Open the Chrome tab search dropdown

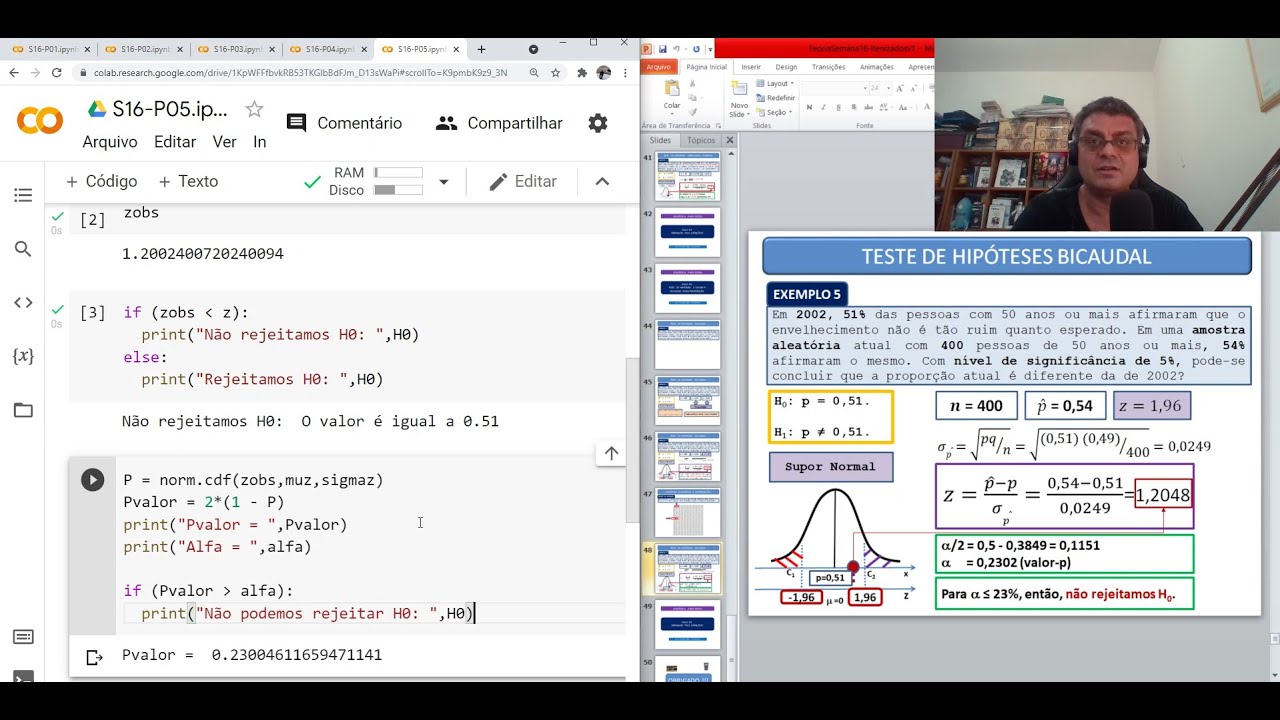(x=533, y=49)
